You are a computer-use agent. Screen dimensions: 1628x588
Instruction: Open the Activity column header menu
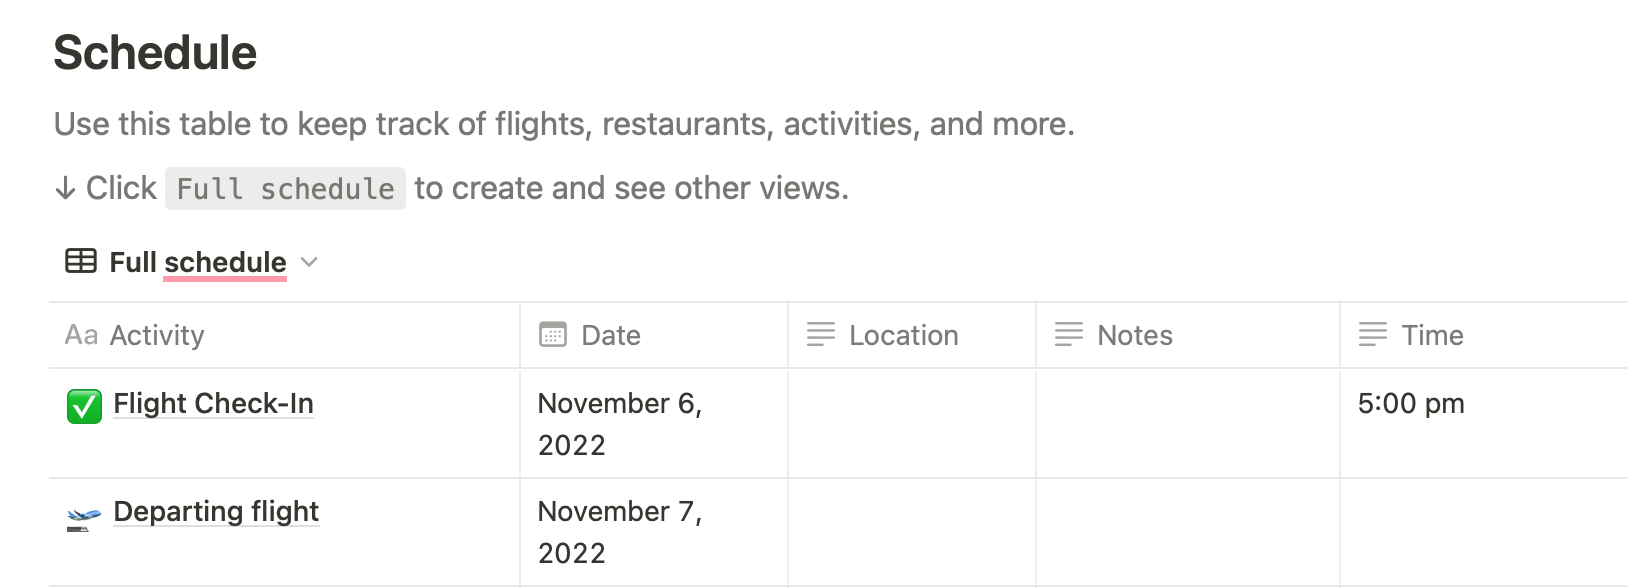point(157,335)
